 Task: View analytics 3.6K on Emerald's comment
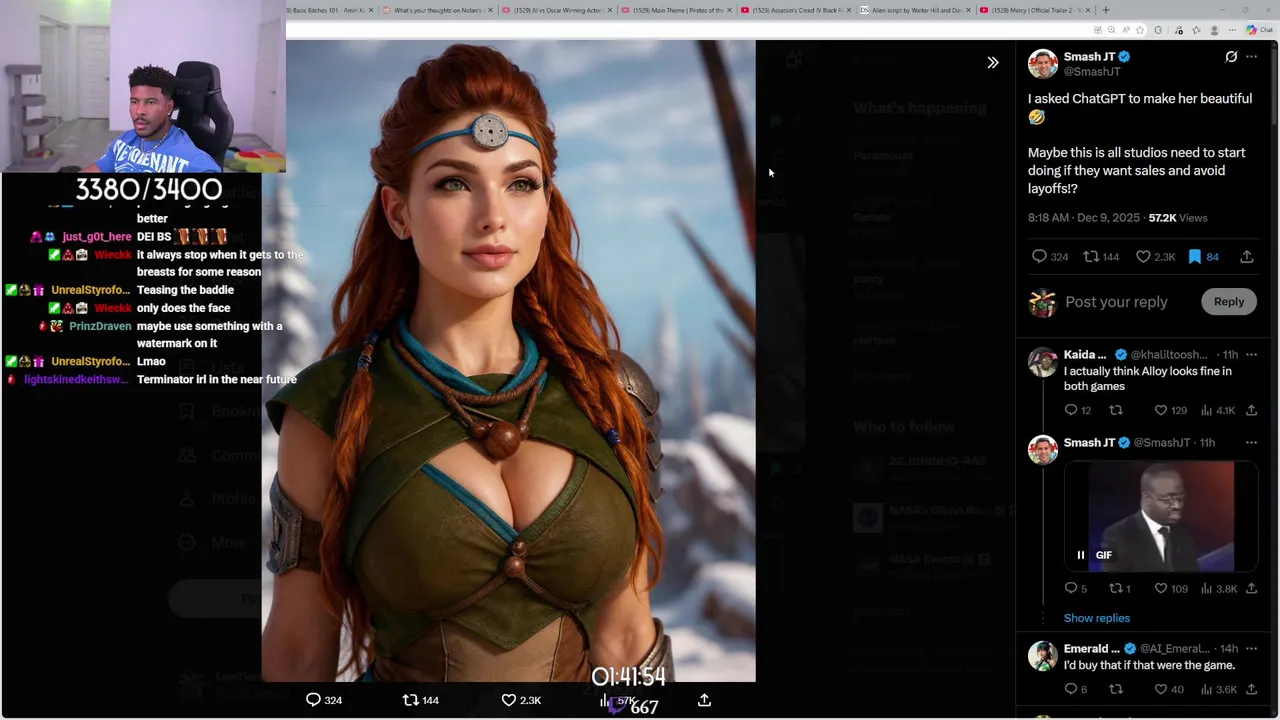[1218, 689]
